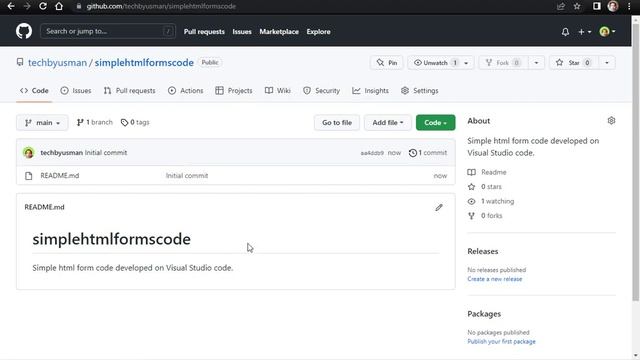
Task: Open main branch selector
Action: click(42, 122)
